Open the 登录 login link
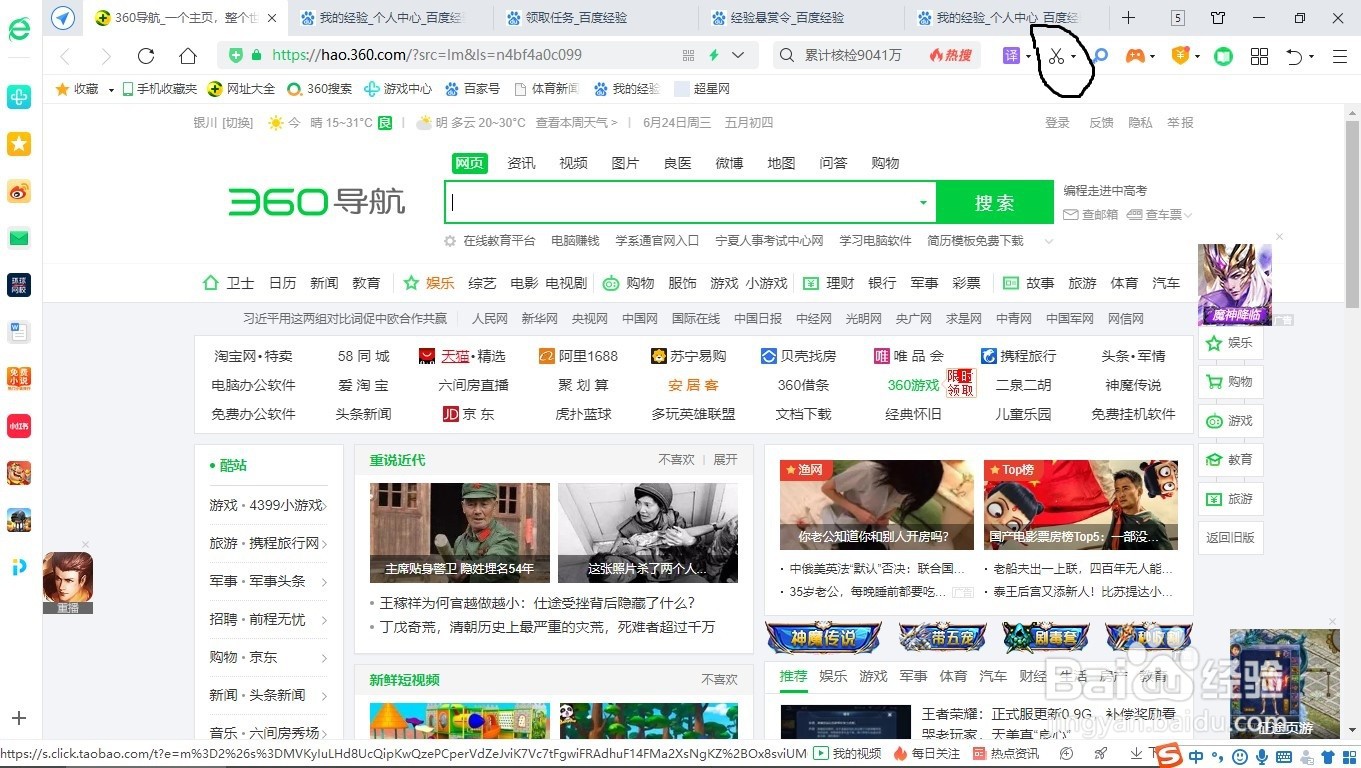 tap(1057, 123)
